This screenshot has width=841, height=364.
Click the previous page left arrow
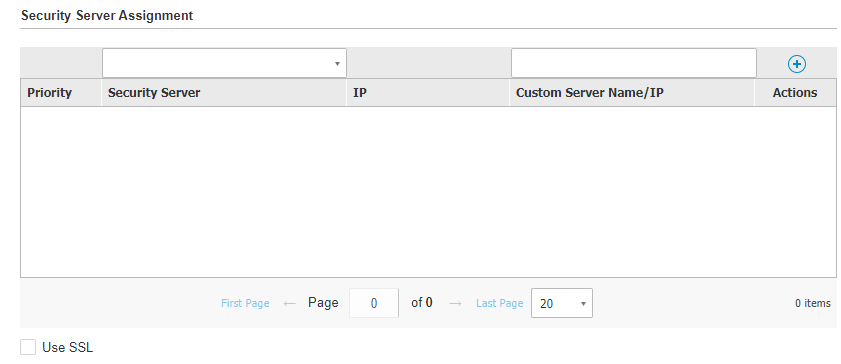point(290,303)
